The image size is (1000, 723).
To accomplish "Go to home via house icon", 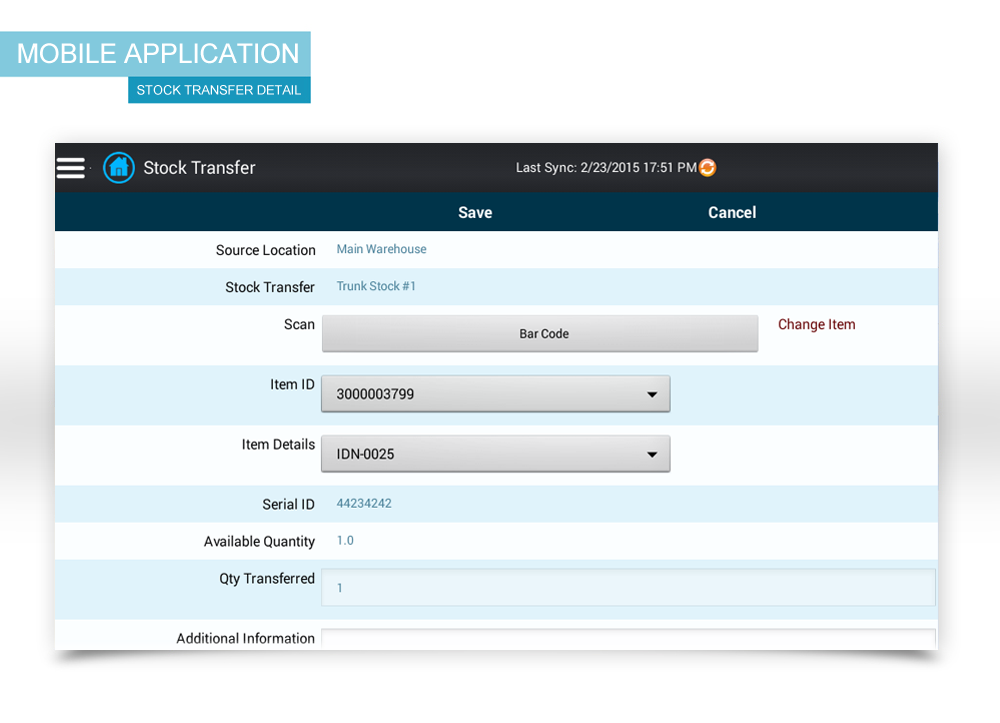I will (119, 168).
